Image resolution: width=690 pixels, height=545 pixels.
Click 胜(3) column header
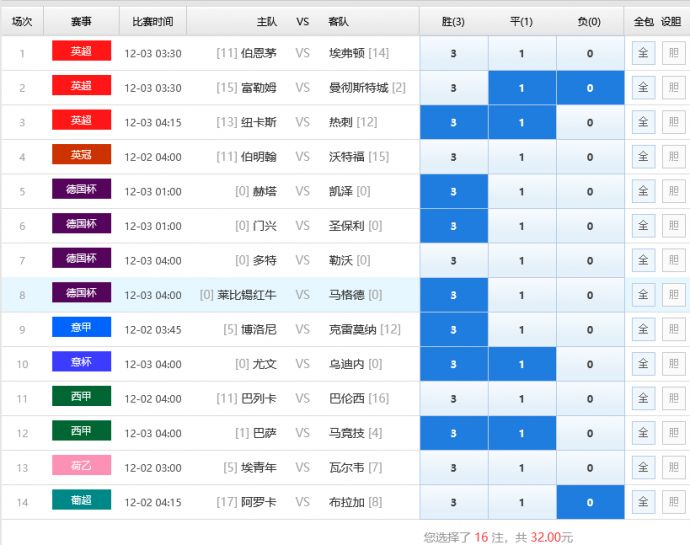[x=454, y=21]
